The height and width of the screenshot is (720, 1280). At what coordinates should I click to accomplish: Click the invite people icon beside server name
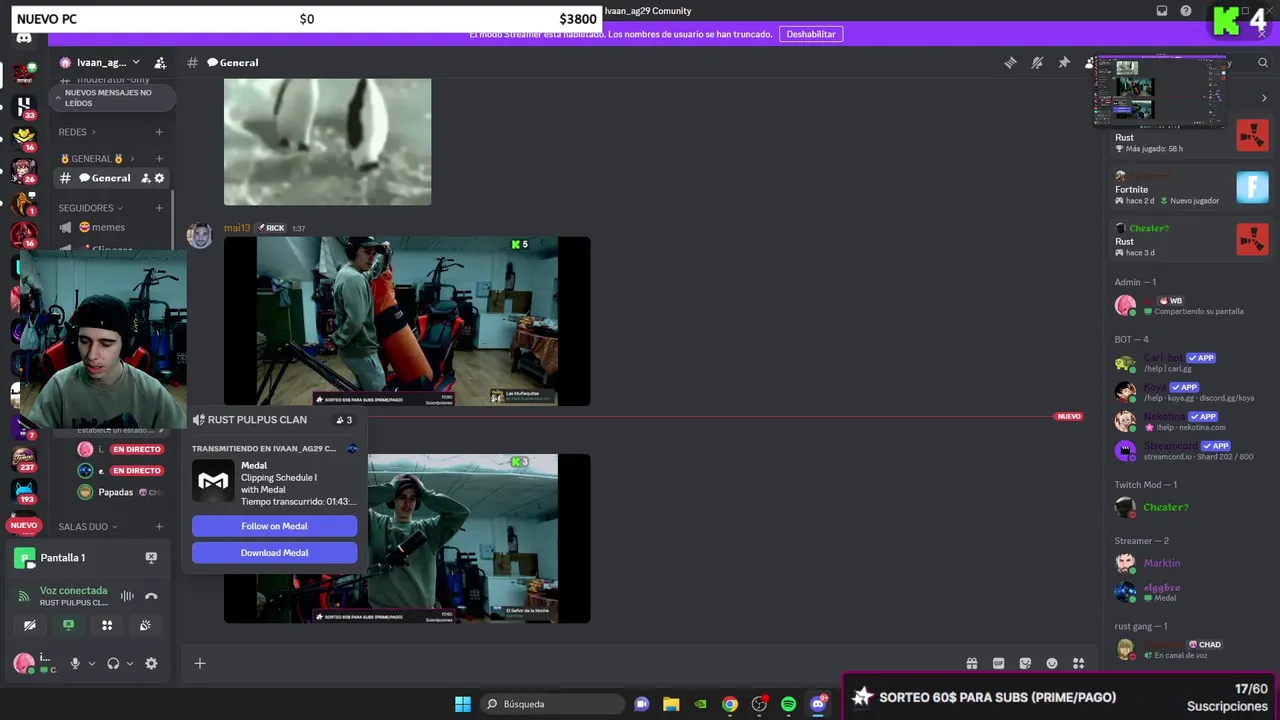[160, 62]
